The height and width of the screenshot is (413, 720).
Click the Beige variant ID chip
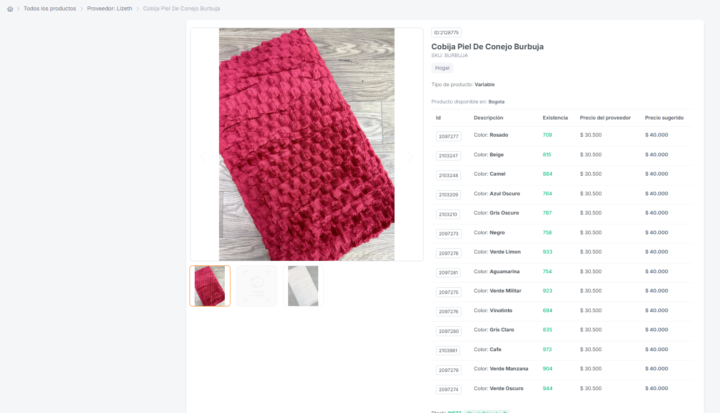[x=448, y=156]
